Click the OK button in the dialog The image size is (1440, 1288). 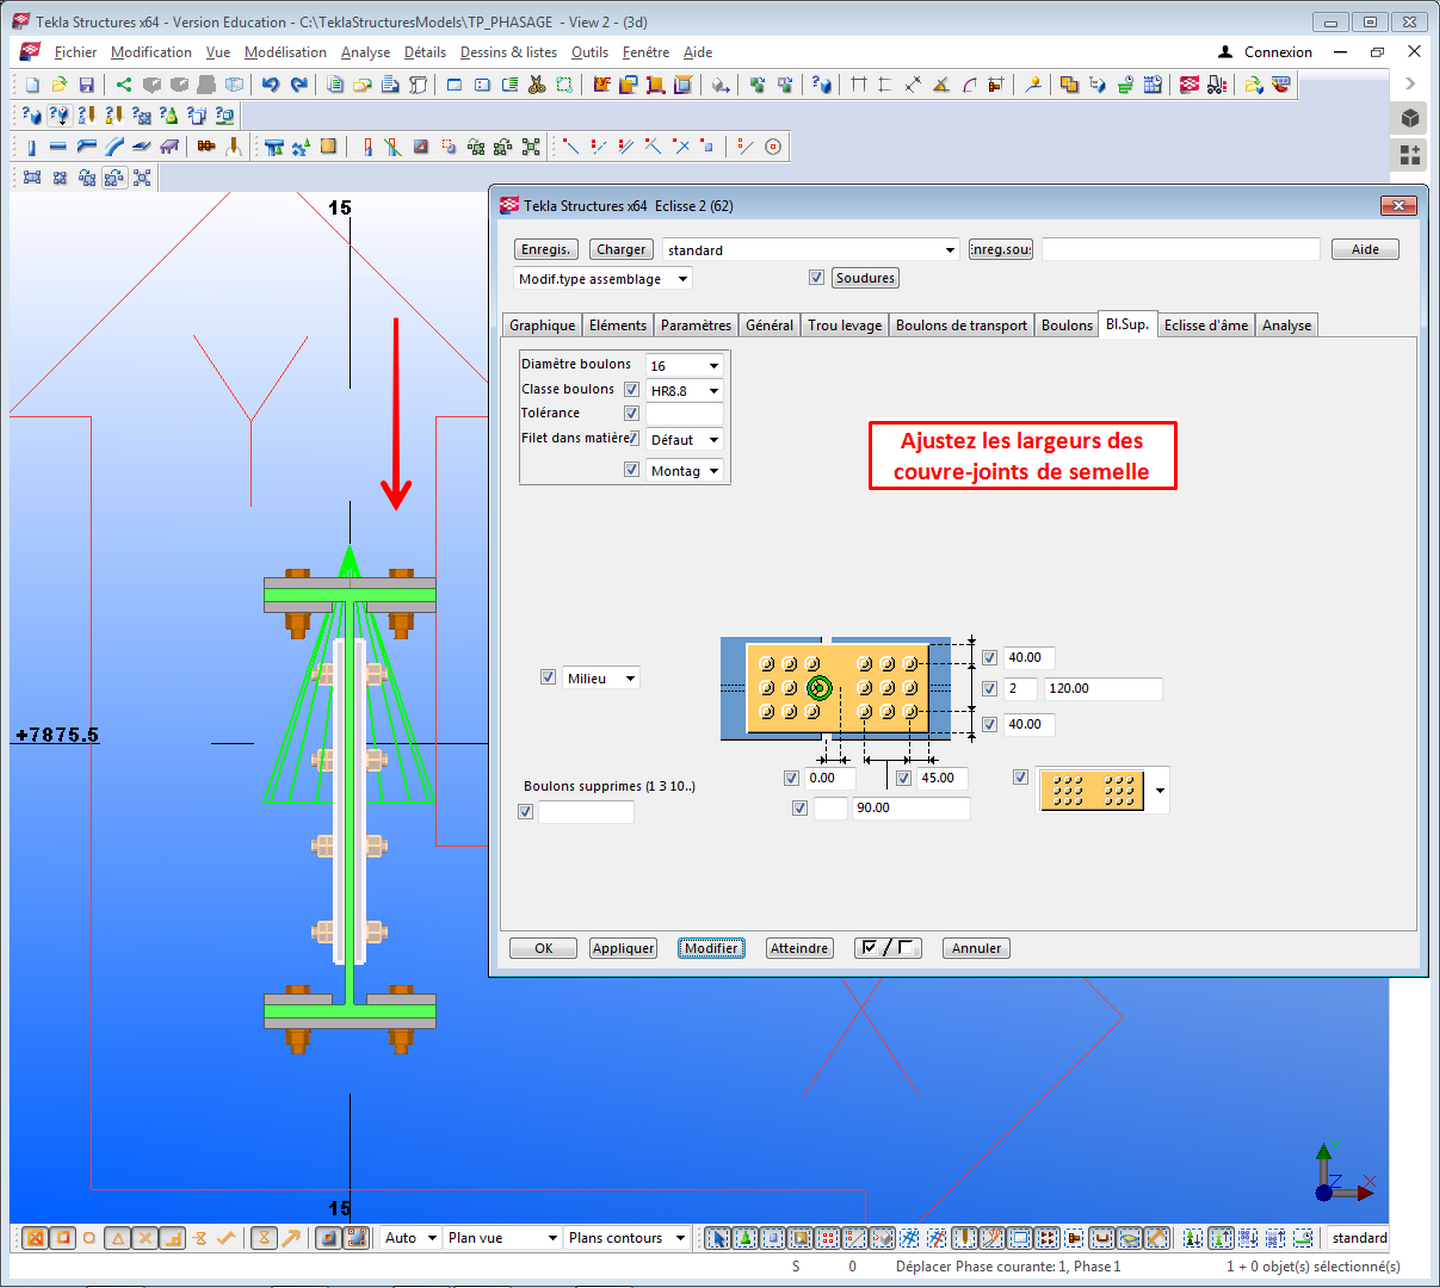543,948
